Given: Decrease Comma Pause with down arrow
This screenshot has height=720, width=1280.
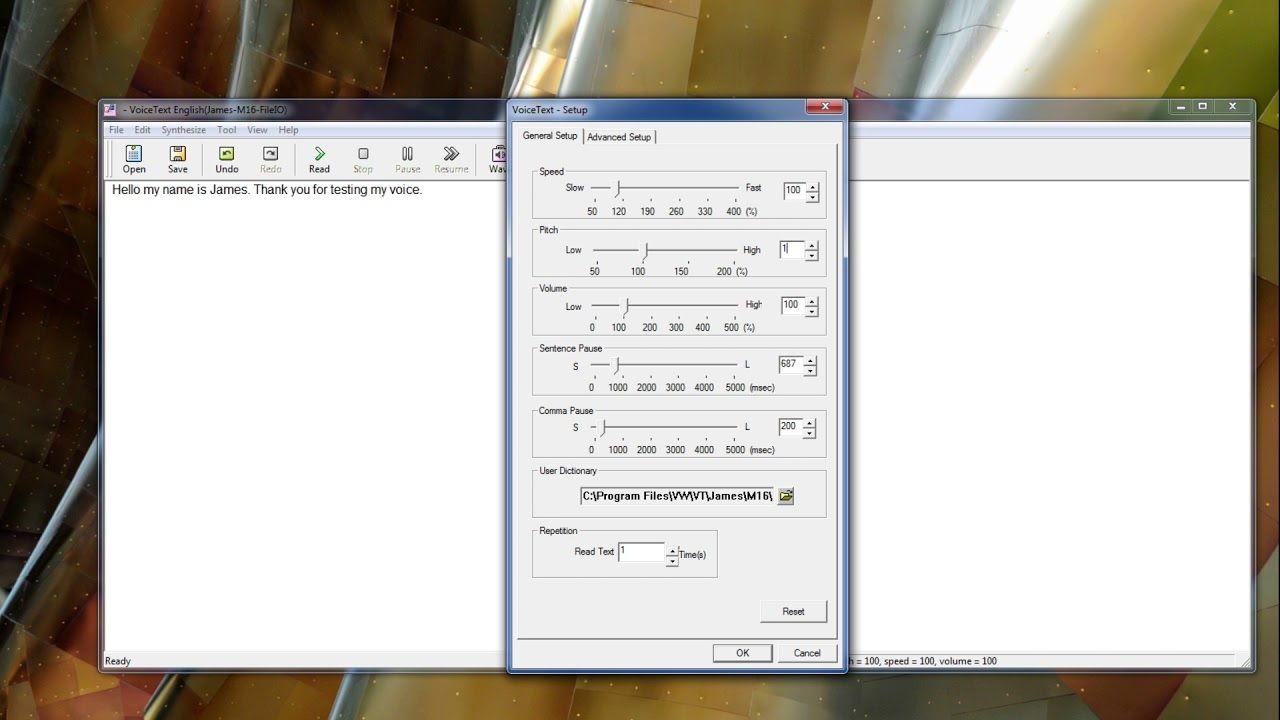Looking at the screenshot, I should tap(810, 433).
